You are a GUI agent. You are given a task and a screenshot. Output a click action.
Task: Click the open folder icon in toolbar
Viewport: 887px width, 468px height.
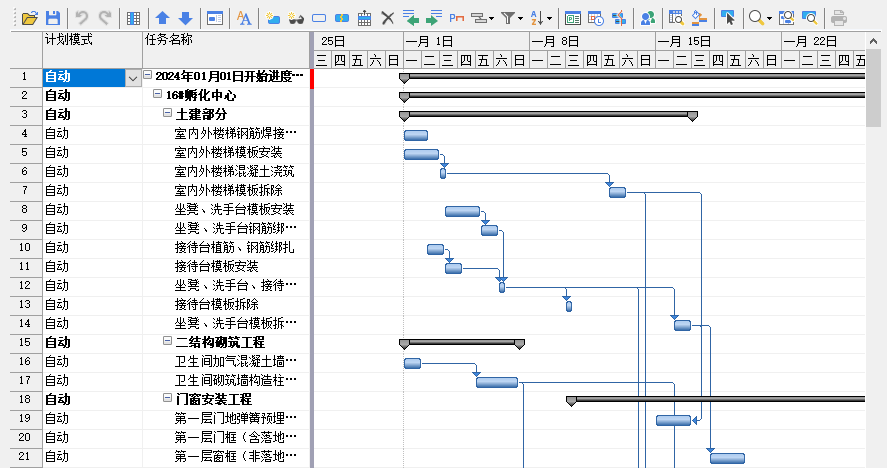tap(29, 18)
